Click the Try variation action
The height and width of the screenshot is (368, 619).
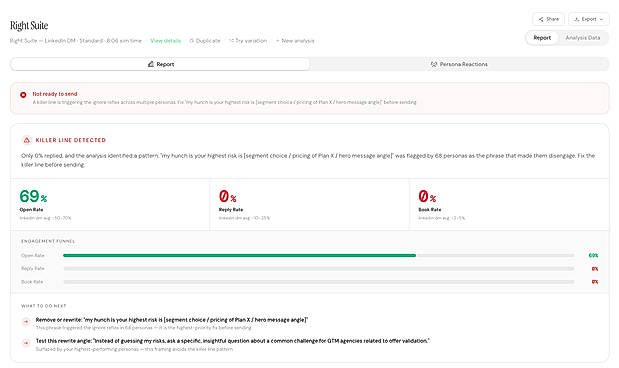pyautogui.click(x=248, y=41)
